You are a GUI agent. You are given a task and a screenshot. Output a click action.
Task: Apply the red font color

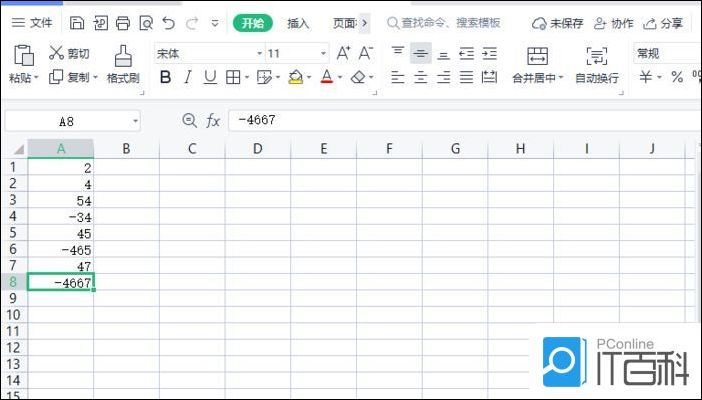click(x=327, y=77)
